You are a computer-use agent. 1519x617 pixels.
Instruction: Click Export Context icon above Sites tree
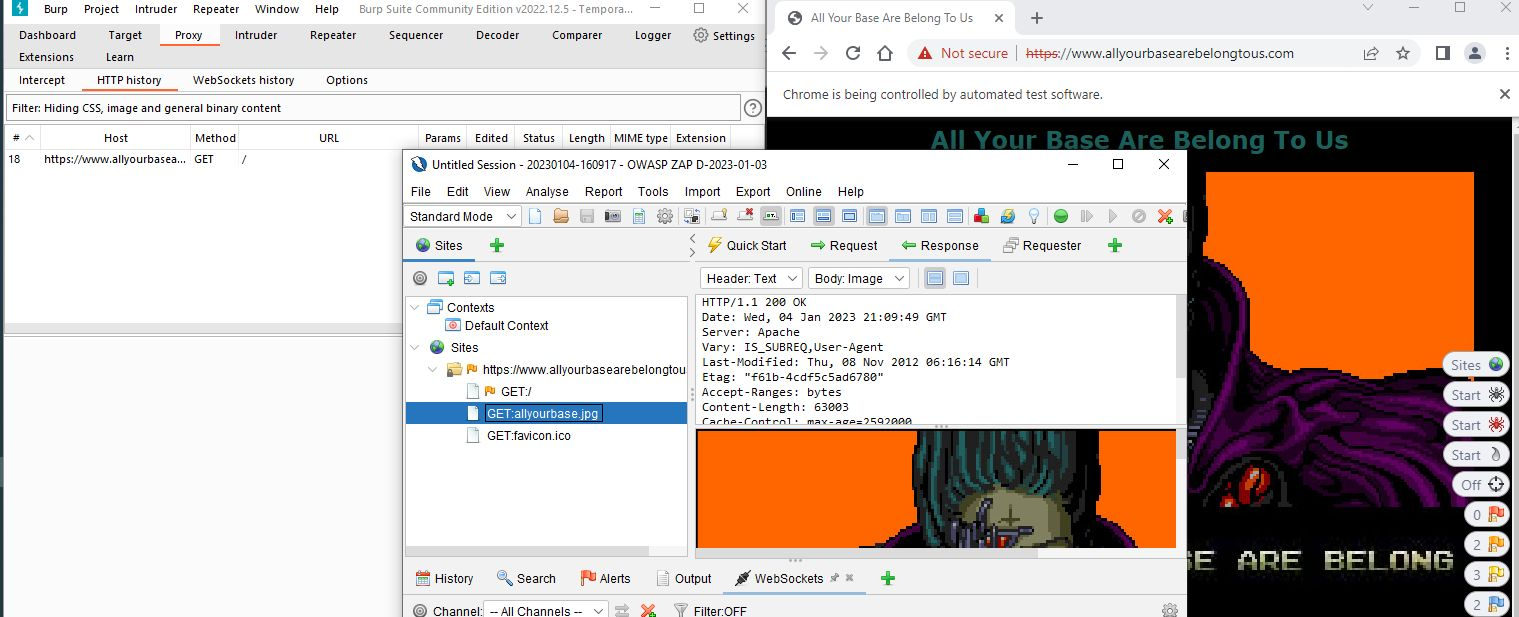pyautogui.click(x=498, y=278)
